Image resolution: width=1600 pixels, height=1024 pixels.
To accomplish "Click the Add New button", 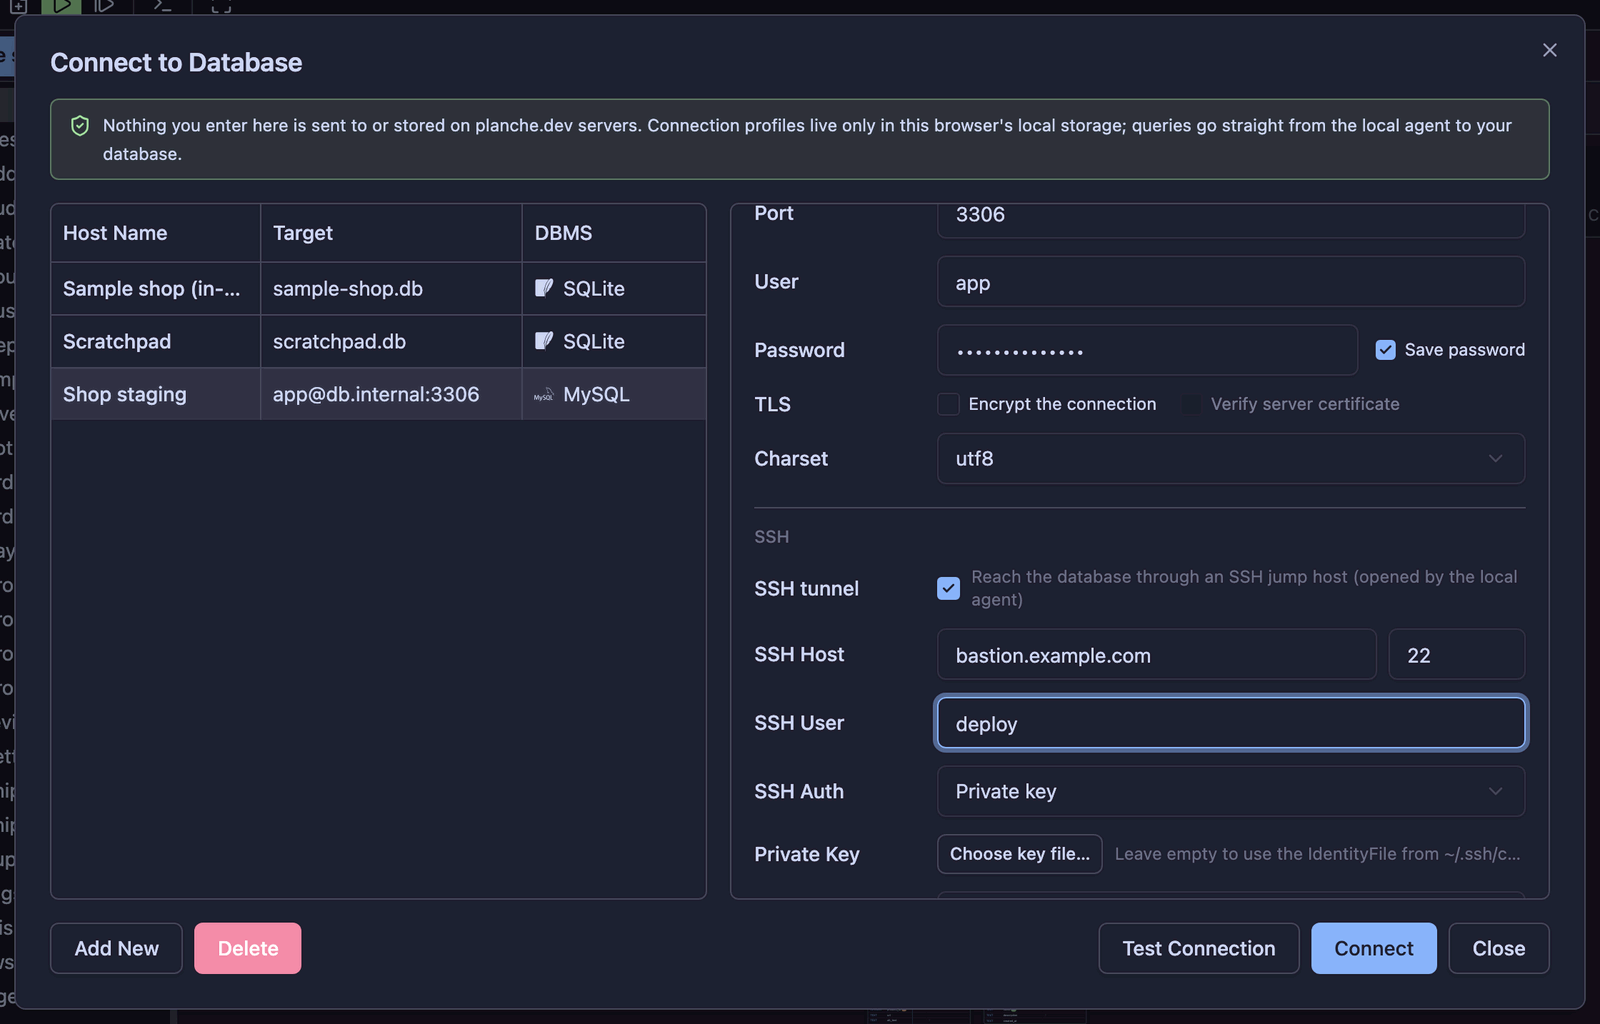I will [x=116, y=948].
